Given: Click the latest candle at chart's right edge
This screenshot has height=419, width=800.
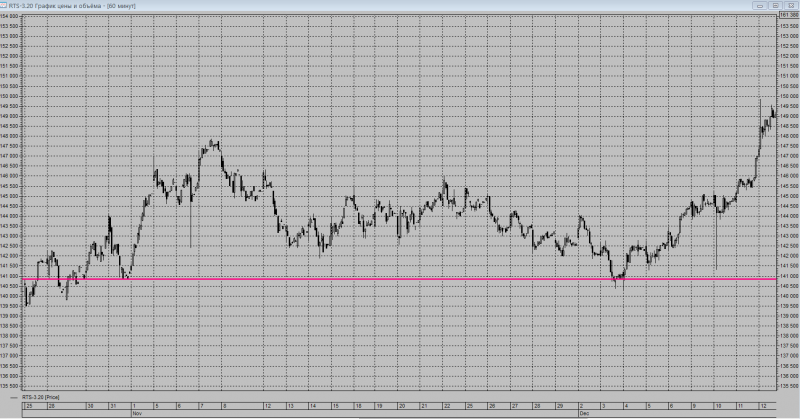Looking at the screenshot, I should pos(775,114).
